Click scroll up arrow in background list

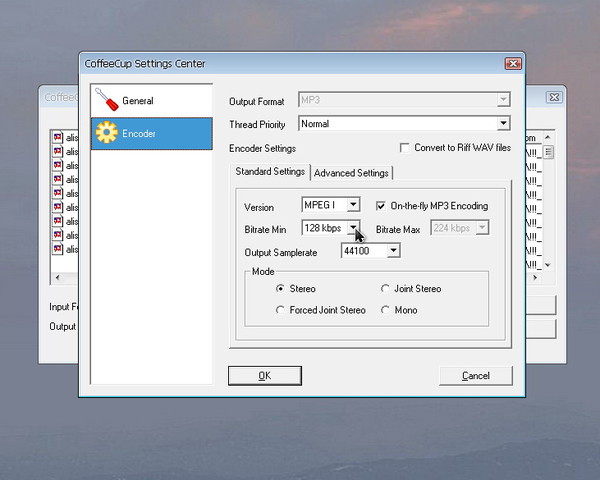click(548, 137)
